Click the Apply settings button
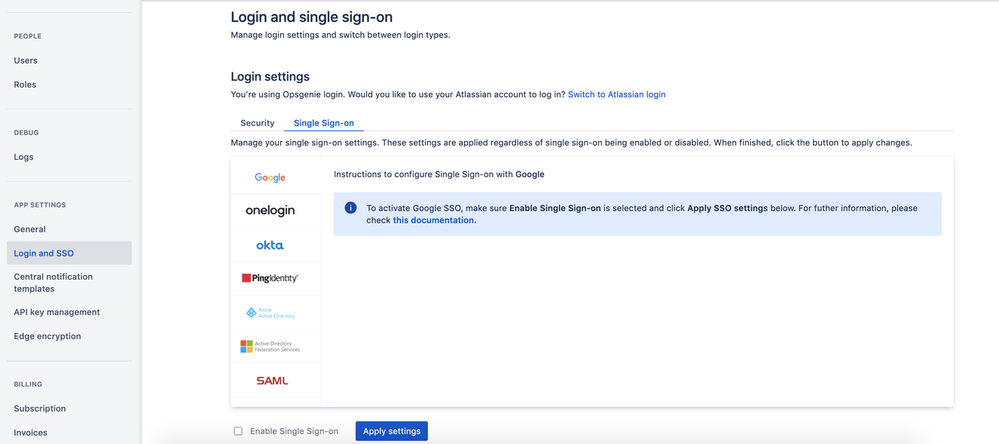999x444 pixels. pos(392,431)
